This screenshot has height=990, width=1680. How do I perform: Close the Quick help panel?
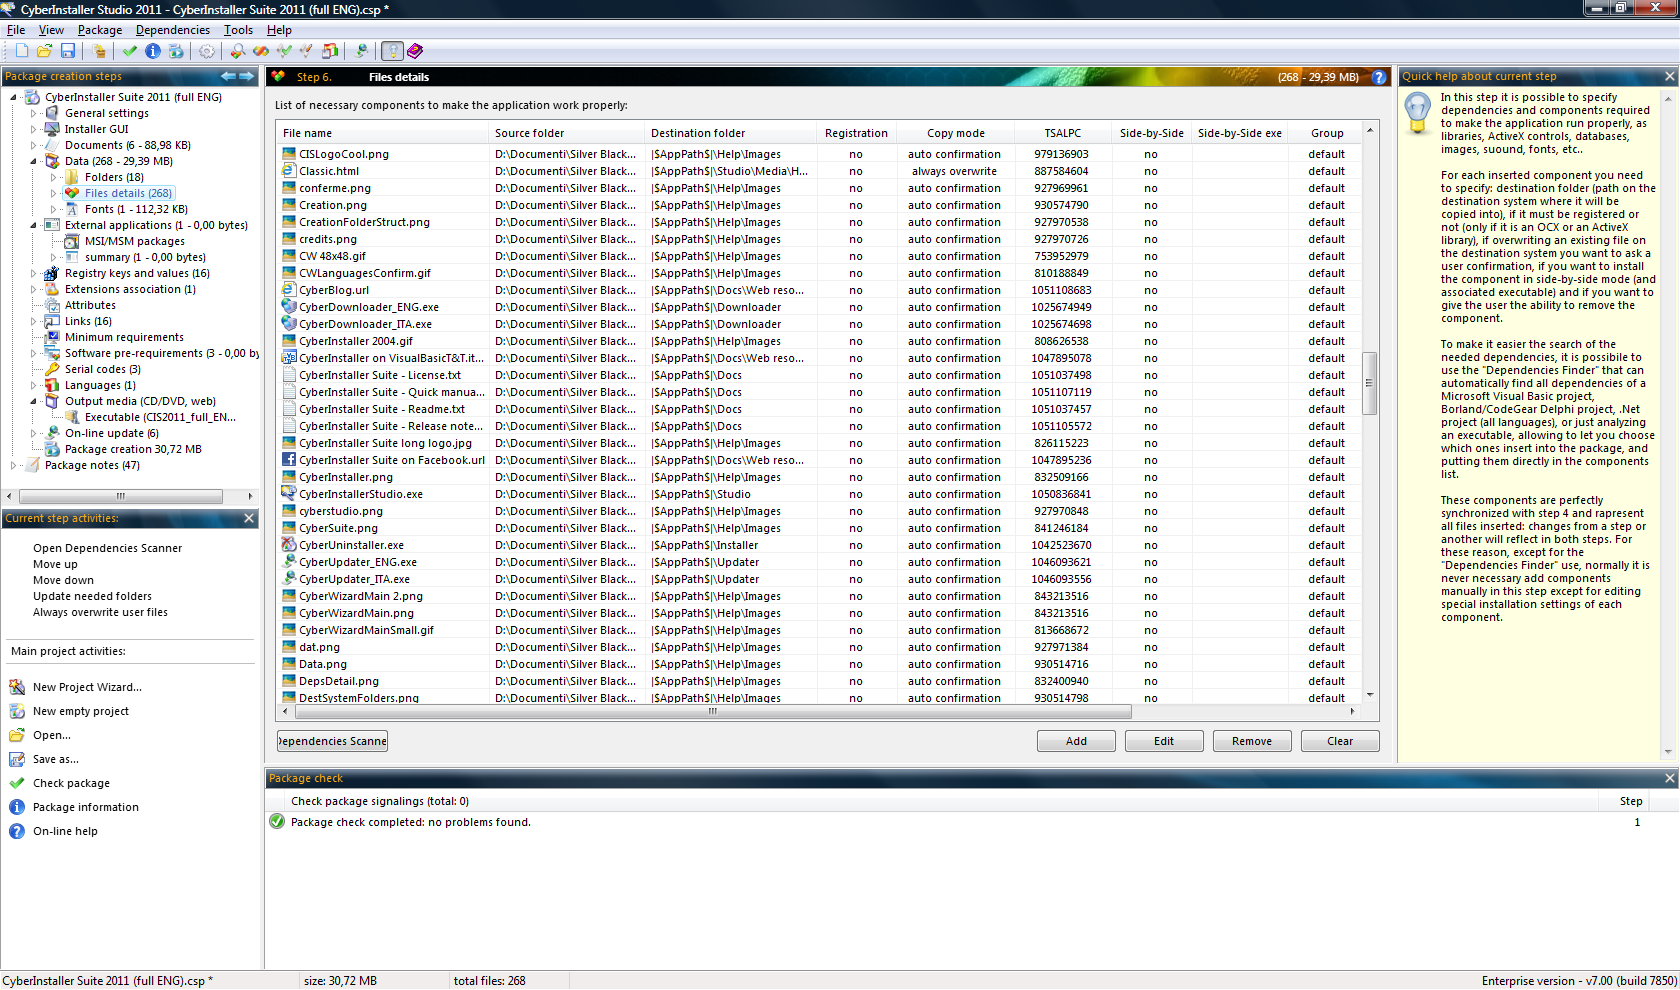[1669, 76]
